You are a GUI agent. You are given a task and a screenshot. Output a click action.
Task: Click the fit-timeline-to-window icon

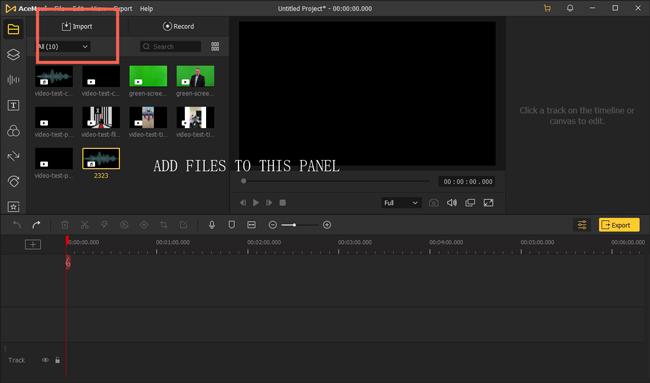coord(251,225)
